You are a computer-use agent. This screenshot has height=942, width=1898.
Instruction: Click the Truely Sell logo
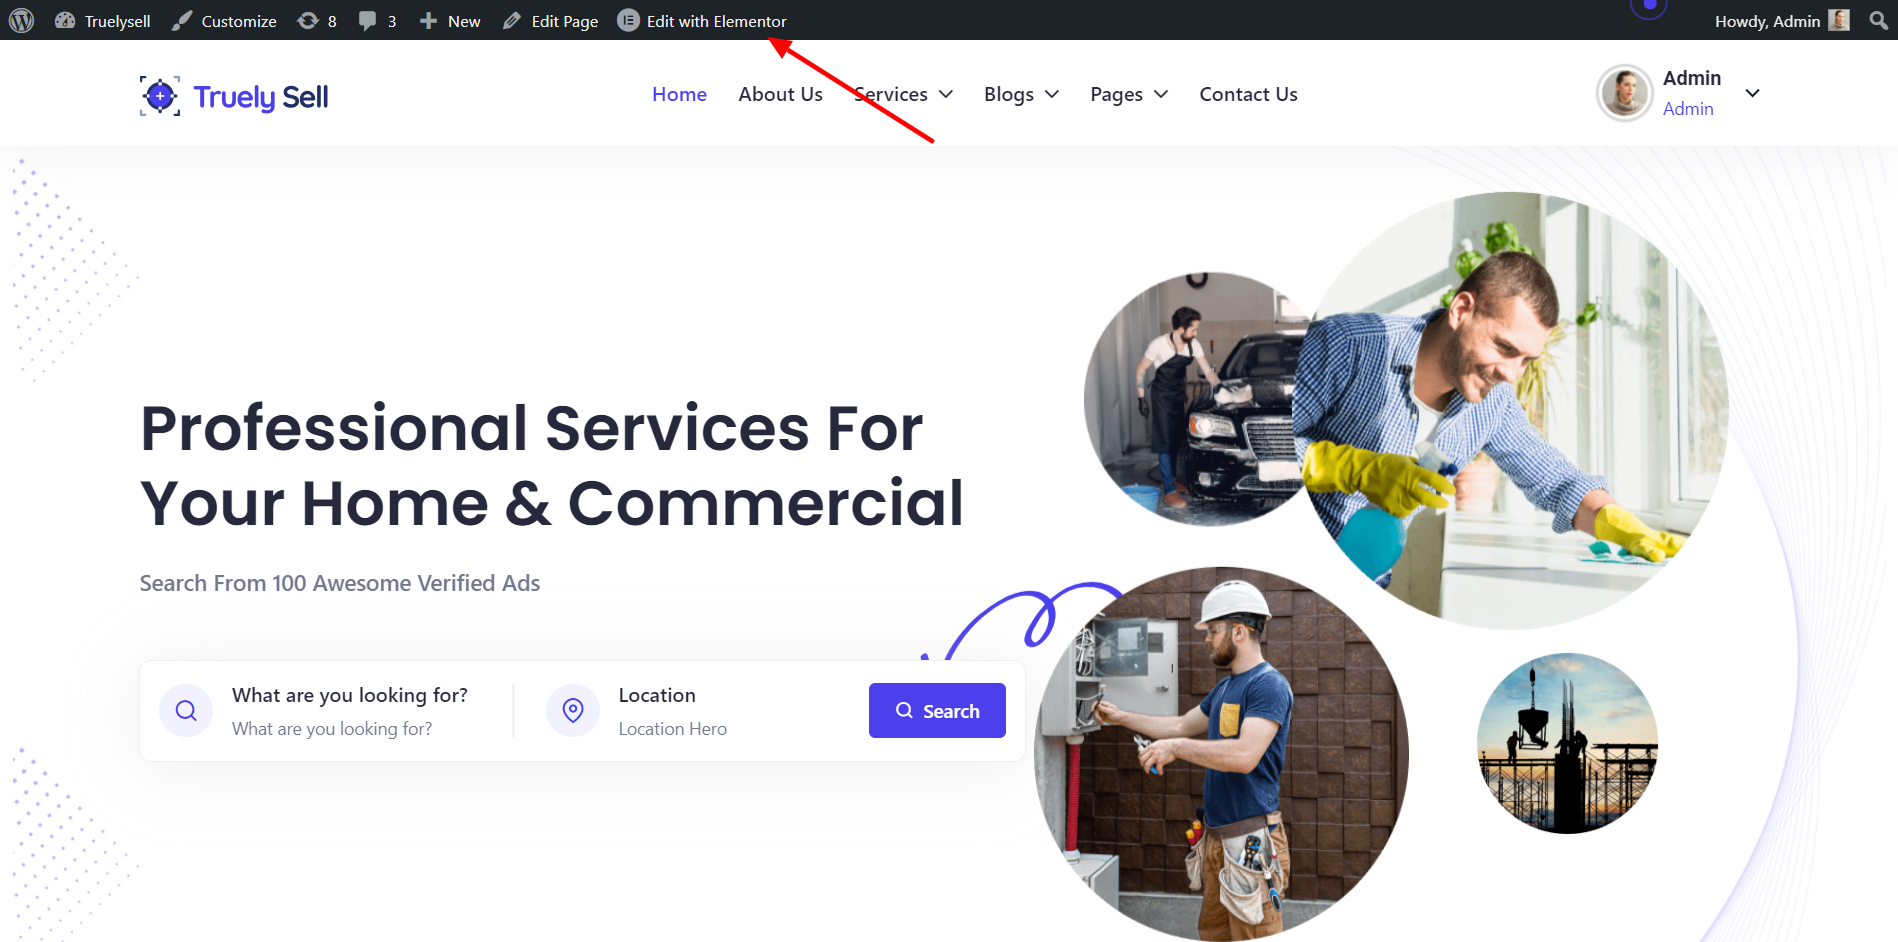coord(234,96)
